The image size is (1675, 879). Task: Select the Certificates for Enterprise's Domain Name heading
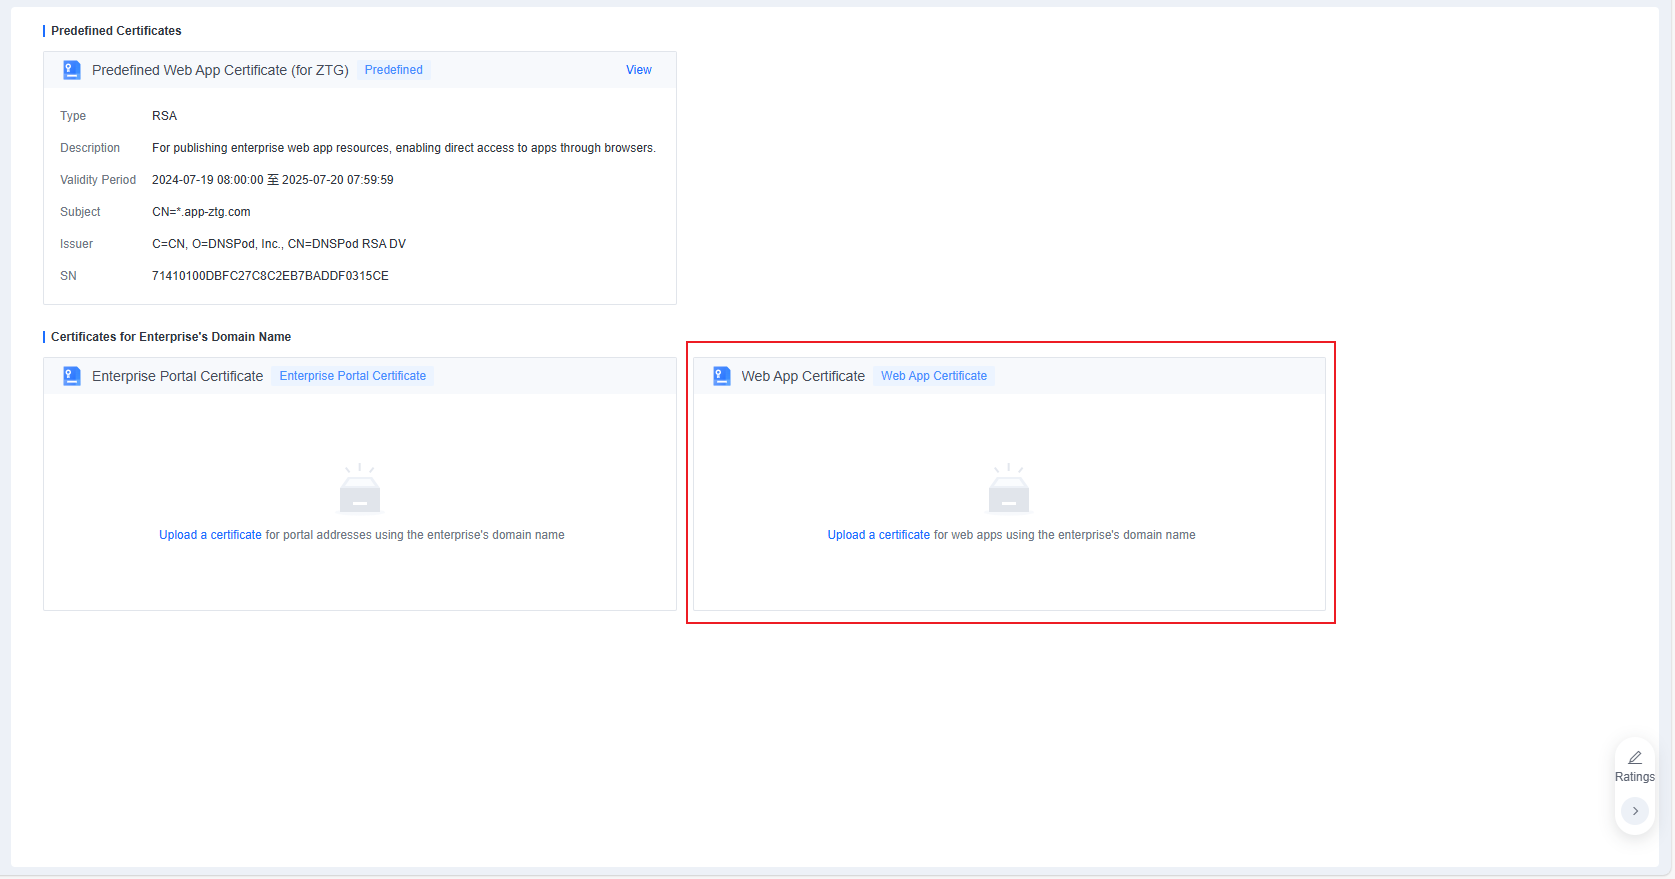[x=171, y=337]
